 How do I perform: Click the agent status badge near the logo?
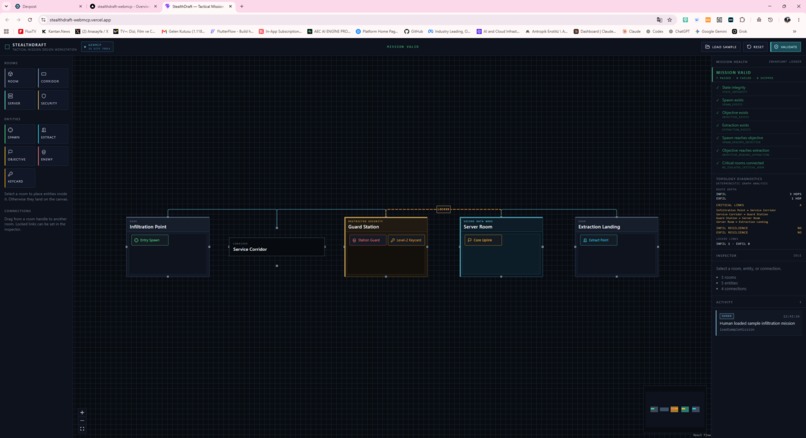(97, 47)
